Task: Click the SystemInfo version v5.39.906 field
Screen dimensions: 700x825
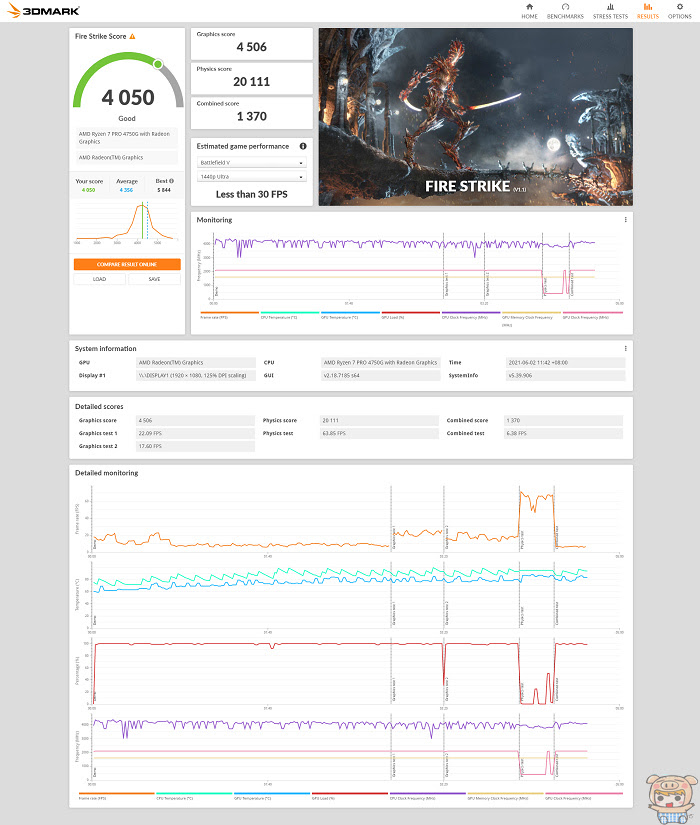Action: point(565,376)
